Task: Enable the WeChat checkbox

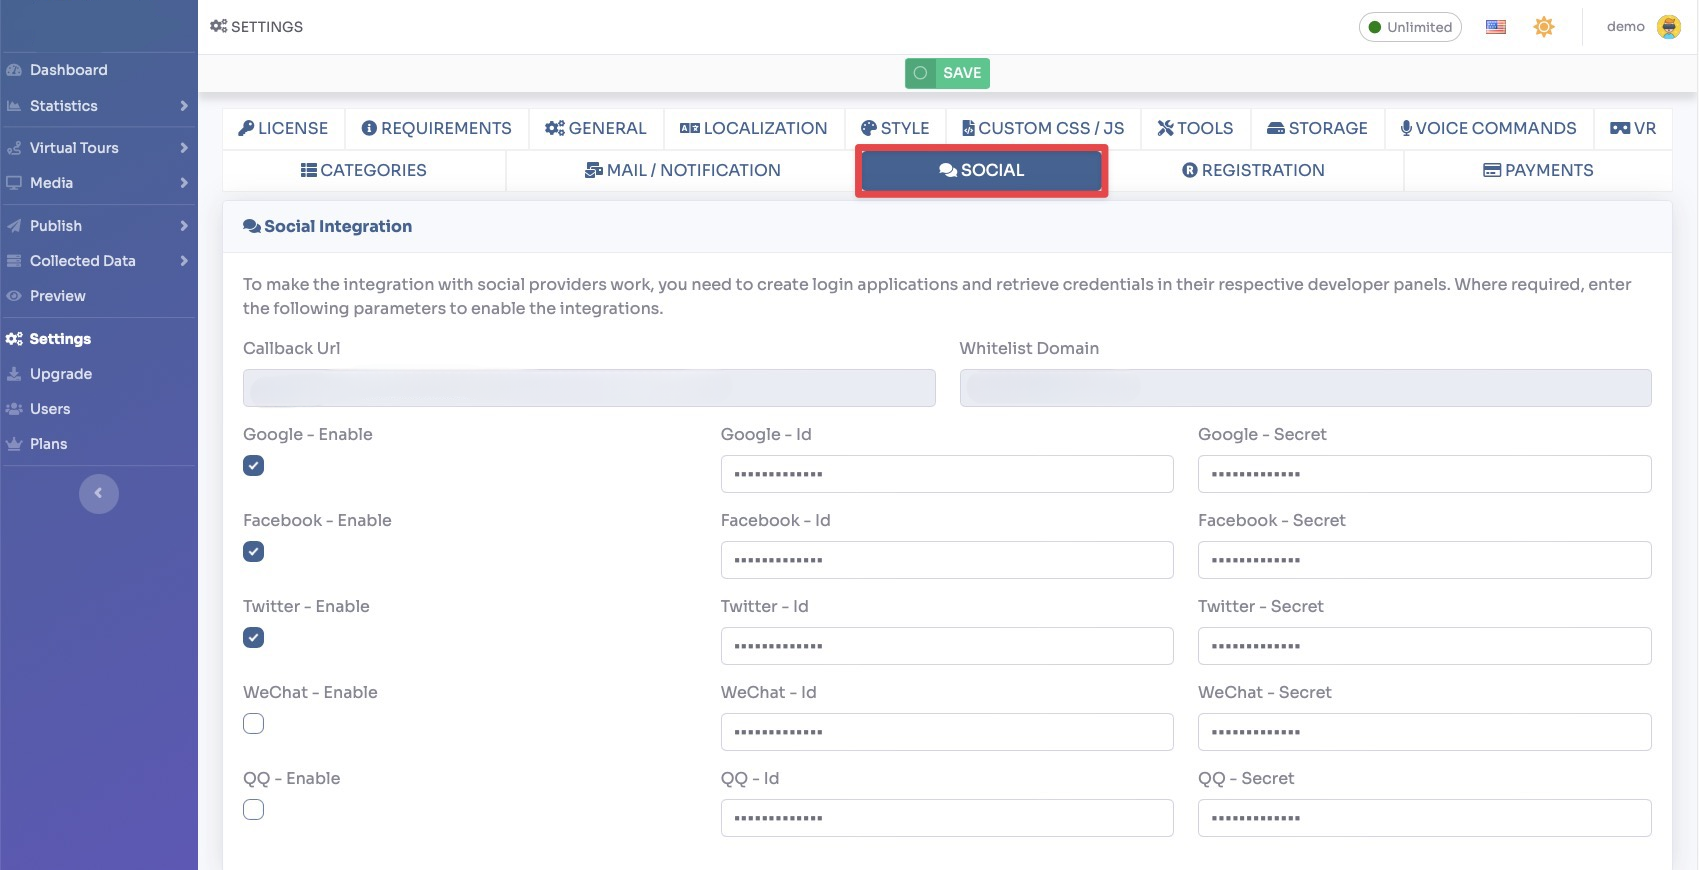Action: click(x=254, y=724)
